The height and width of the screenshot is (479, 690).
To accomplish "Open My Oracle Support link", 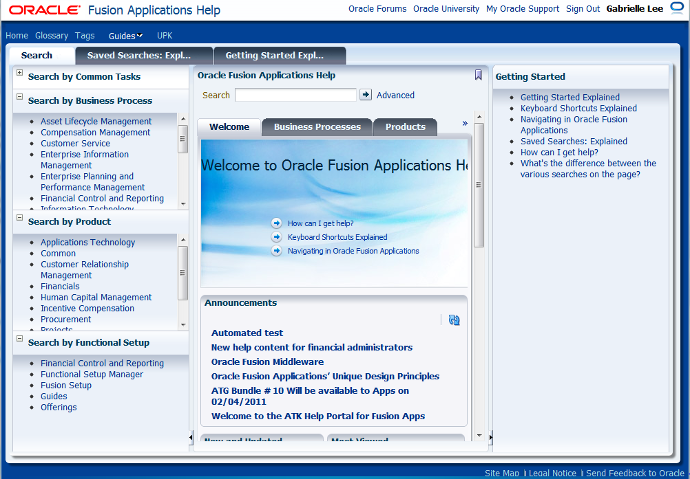I will 522,9.
